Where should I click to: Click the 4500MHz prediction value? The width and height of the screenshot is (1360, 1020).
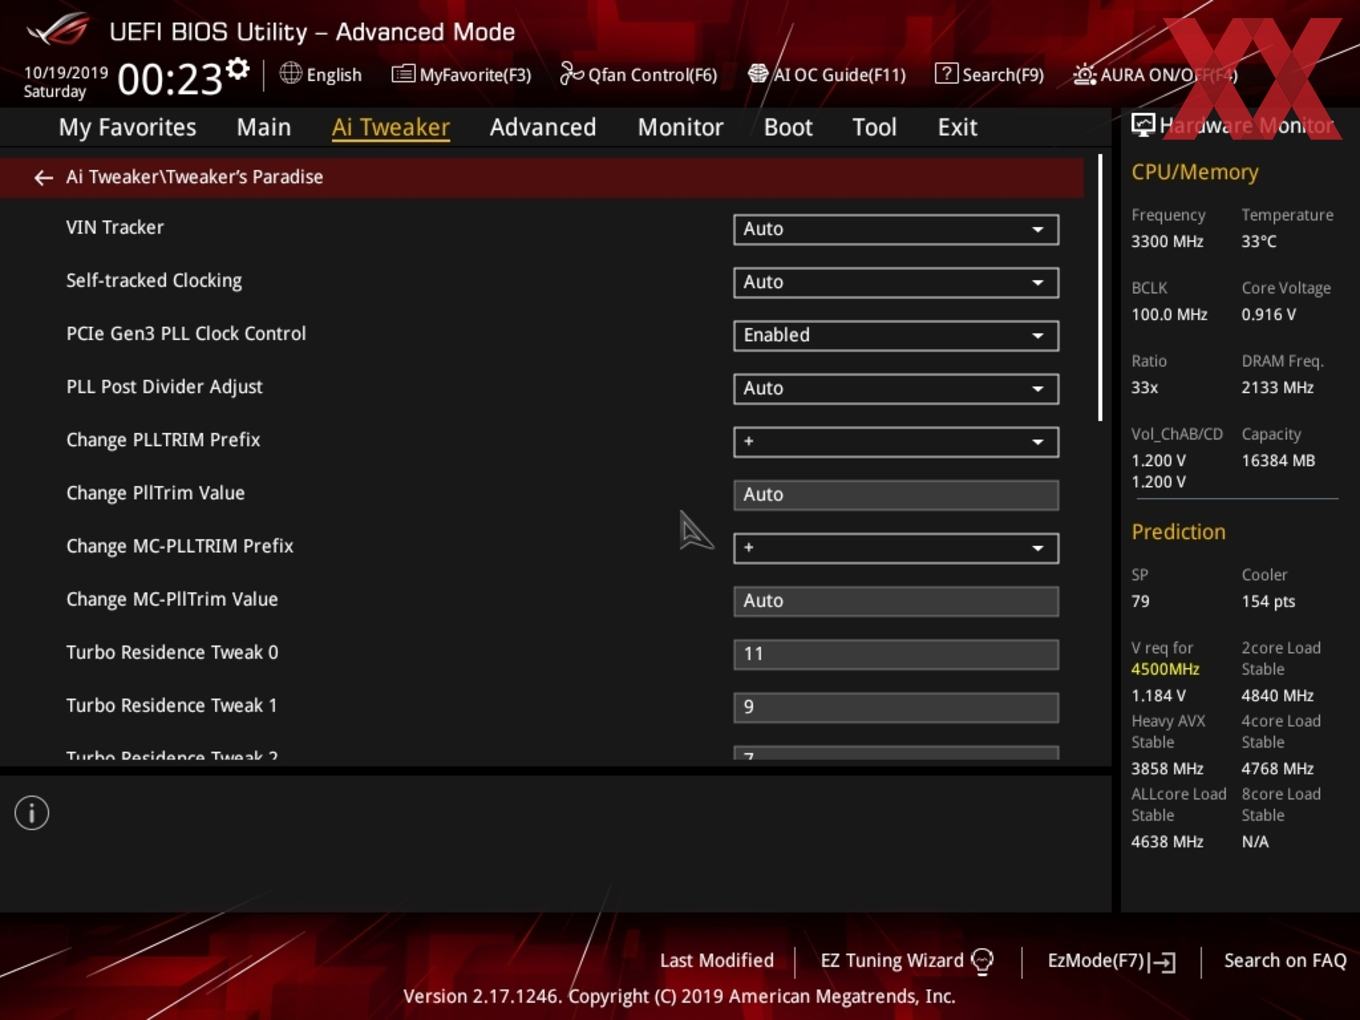1165,669
